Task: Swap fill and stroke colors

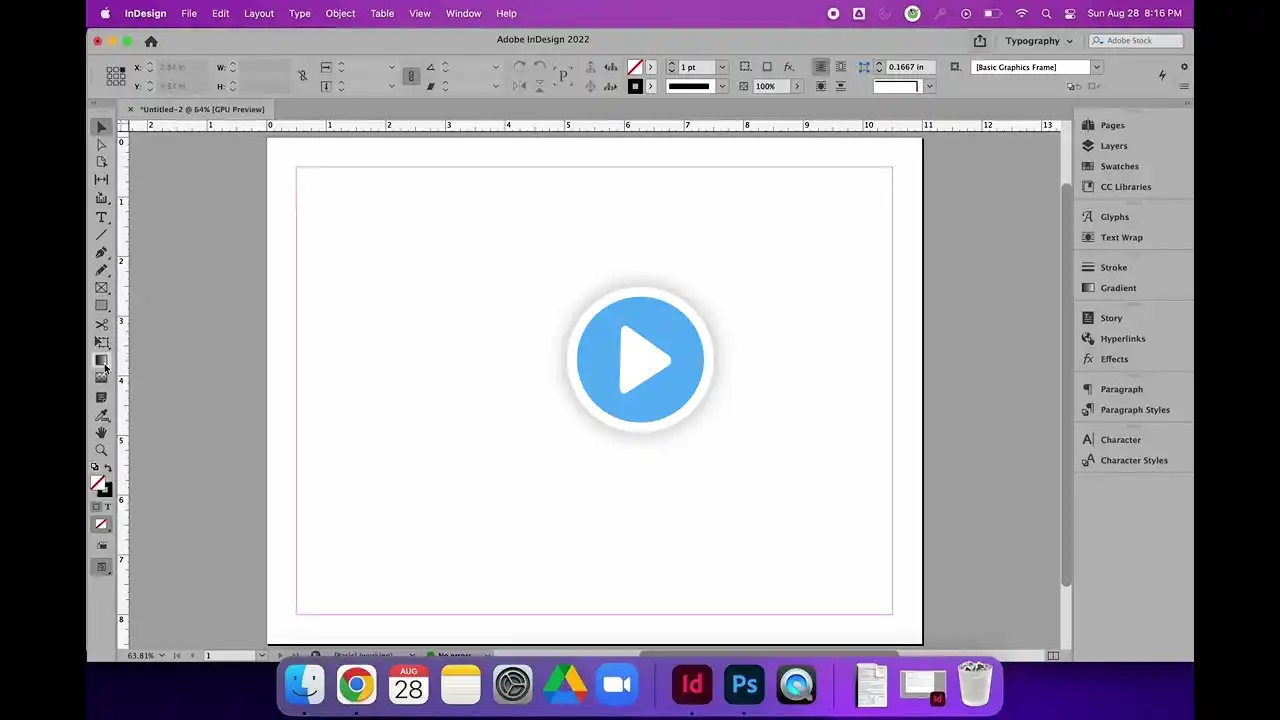Action: pos(108,467)
